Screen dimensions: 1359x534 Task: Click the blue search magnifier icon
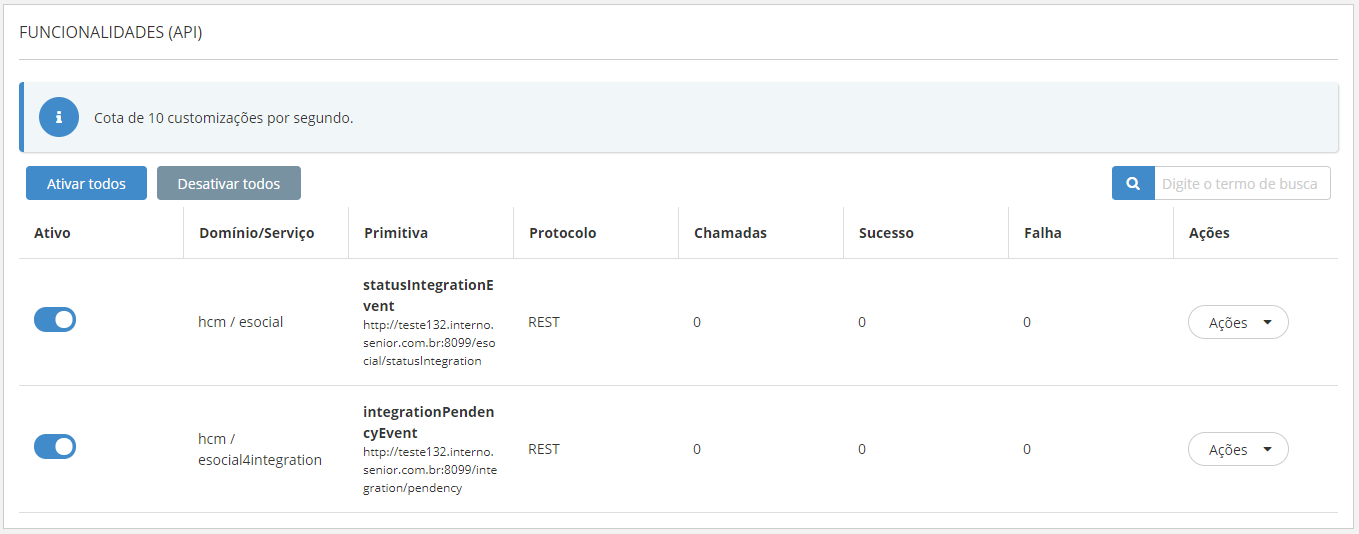point(1133,184)
